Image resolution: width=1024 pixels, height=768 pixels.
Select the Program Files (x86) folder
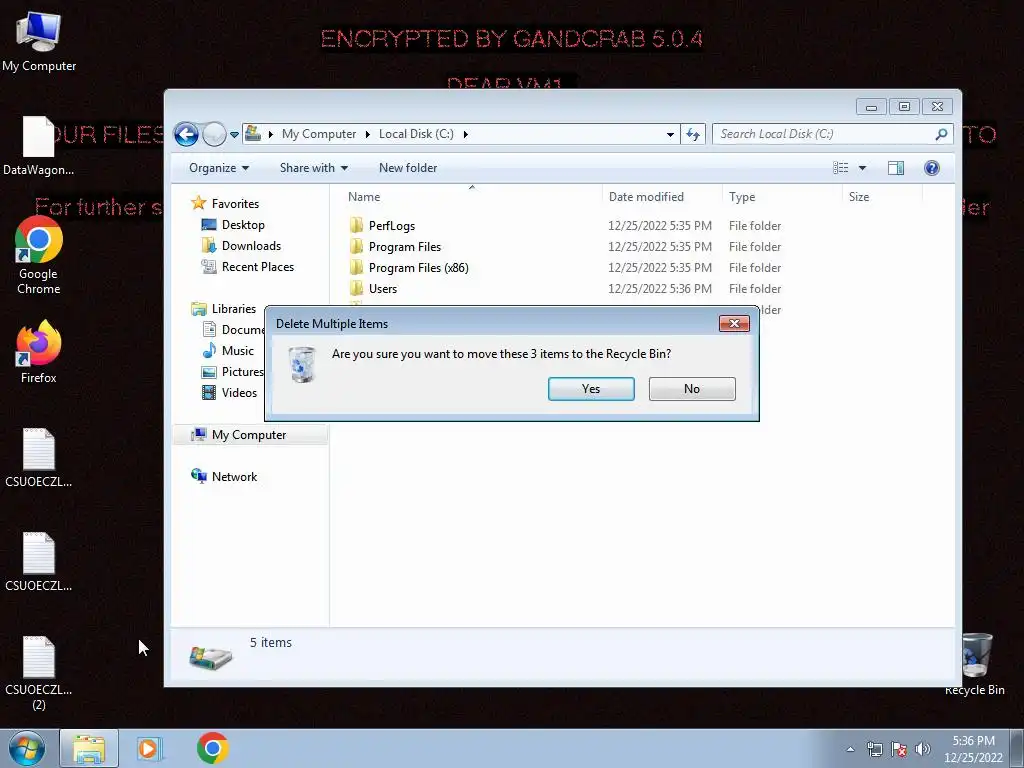(x=419, y=268)
